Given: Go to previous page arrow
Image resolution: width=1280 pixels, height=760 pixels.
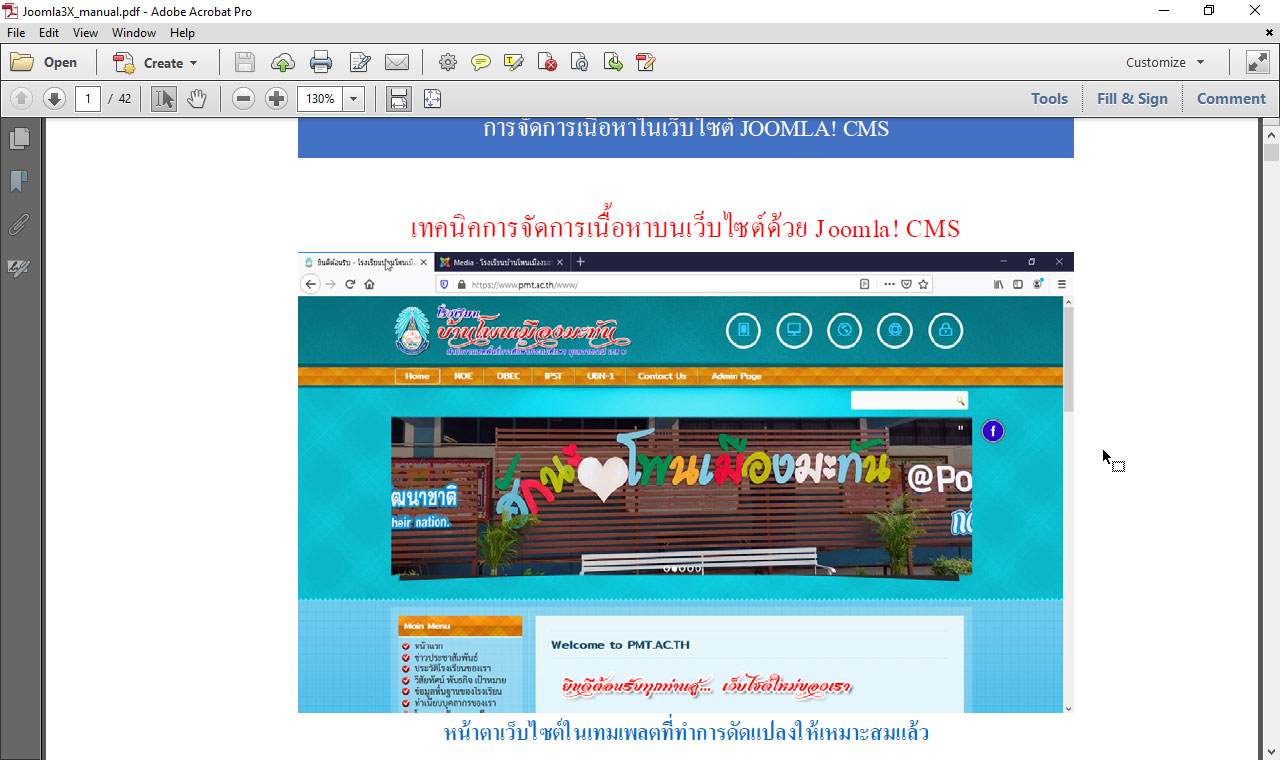Looking at the screenshot, I should 22,98.
